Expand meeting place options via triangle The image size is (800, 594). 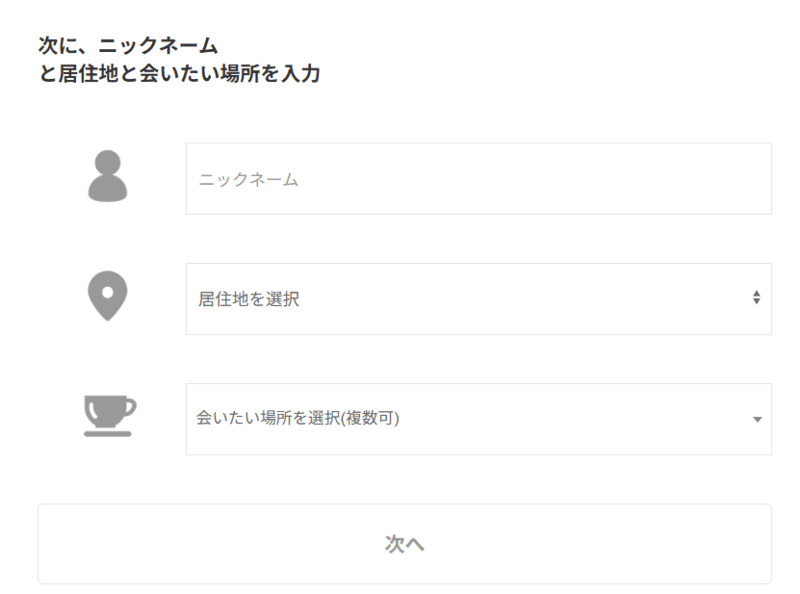click(x=757, y=419)
